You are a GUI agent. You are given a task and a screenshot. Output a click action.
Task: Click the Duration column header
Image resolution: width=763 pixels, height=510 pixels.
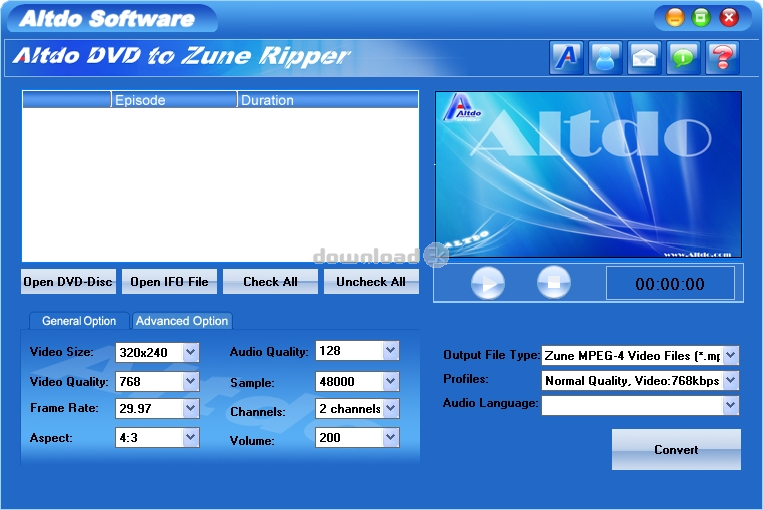click(327, 100)
